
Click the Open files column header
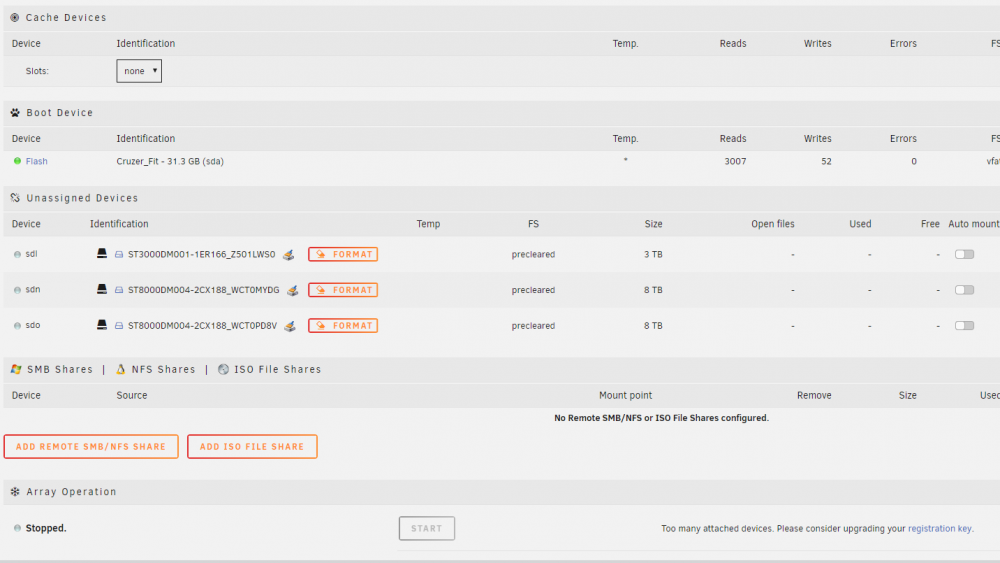click(773, 224)
